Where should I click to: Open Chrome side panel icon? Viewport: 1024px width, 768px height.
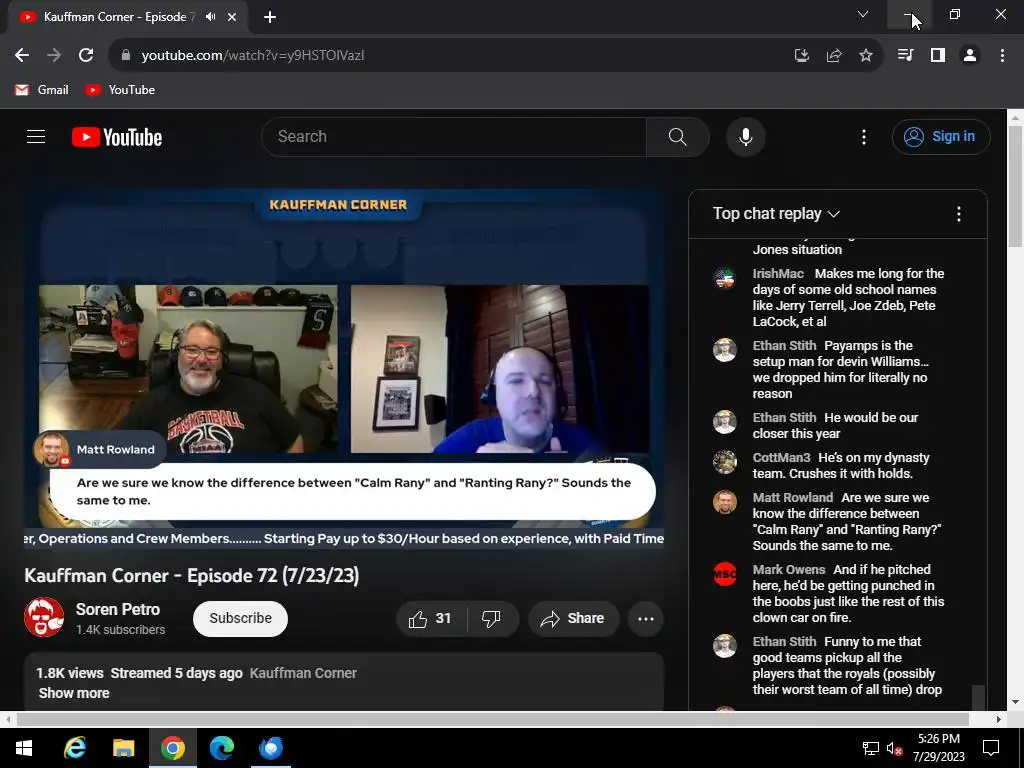click(x=938, y=56)
